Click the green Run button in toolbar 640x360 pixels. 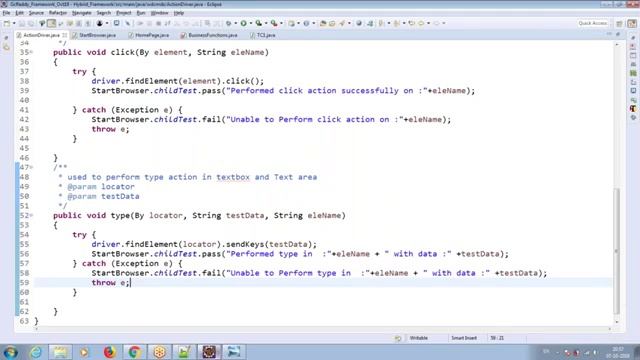coord(243,23)
